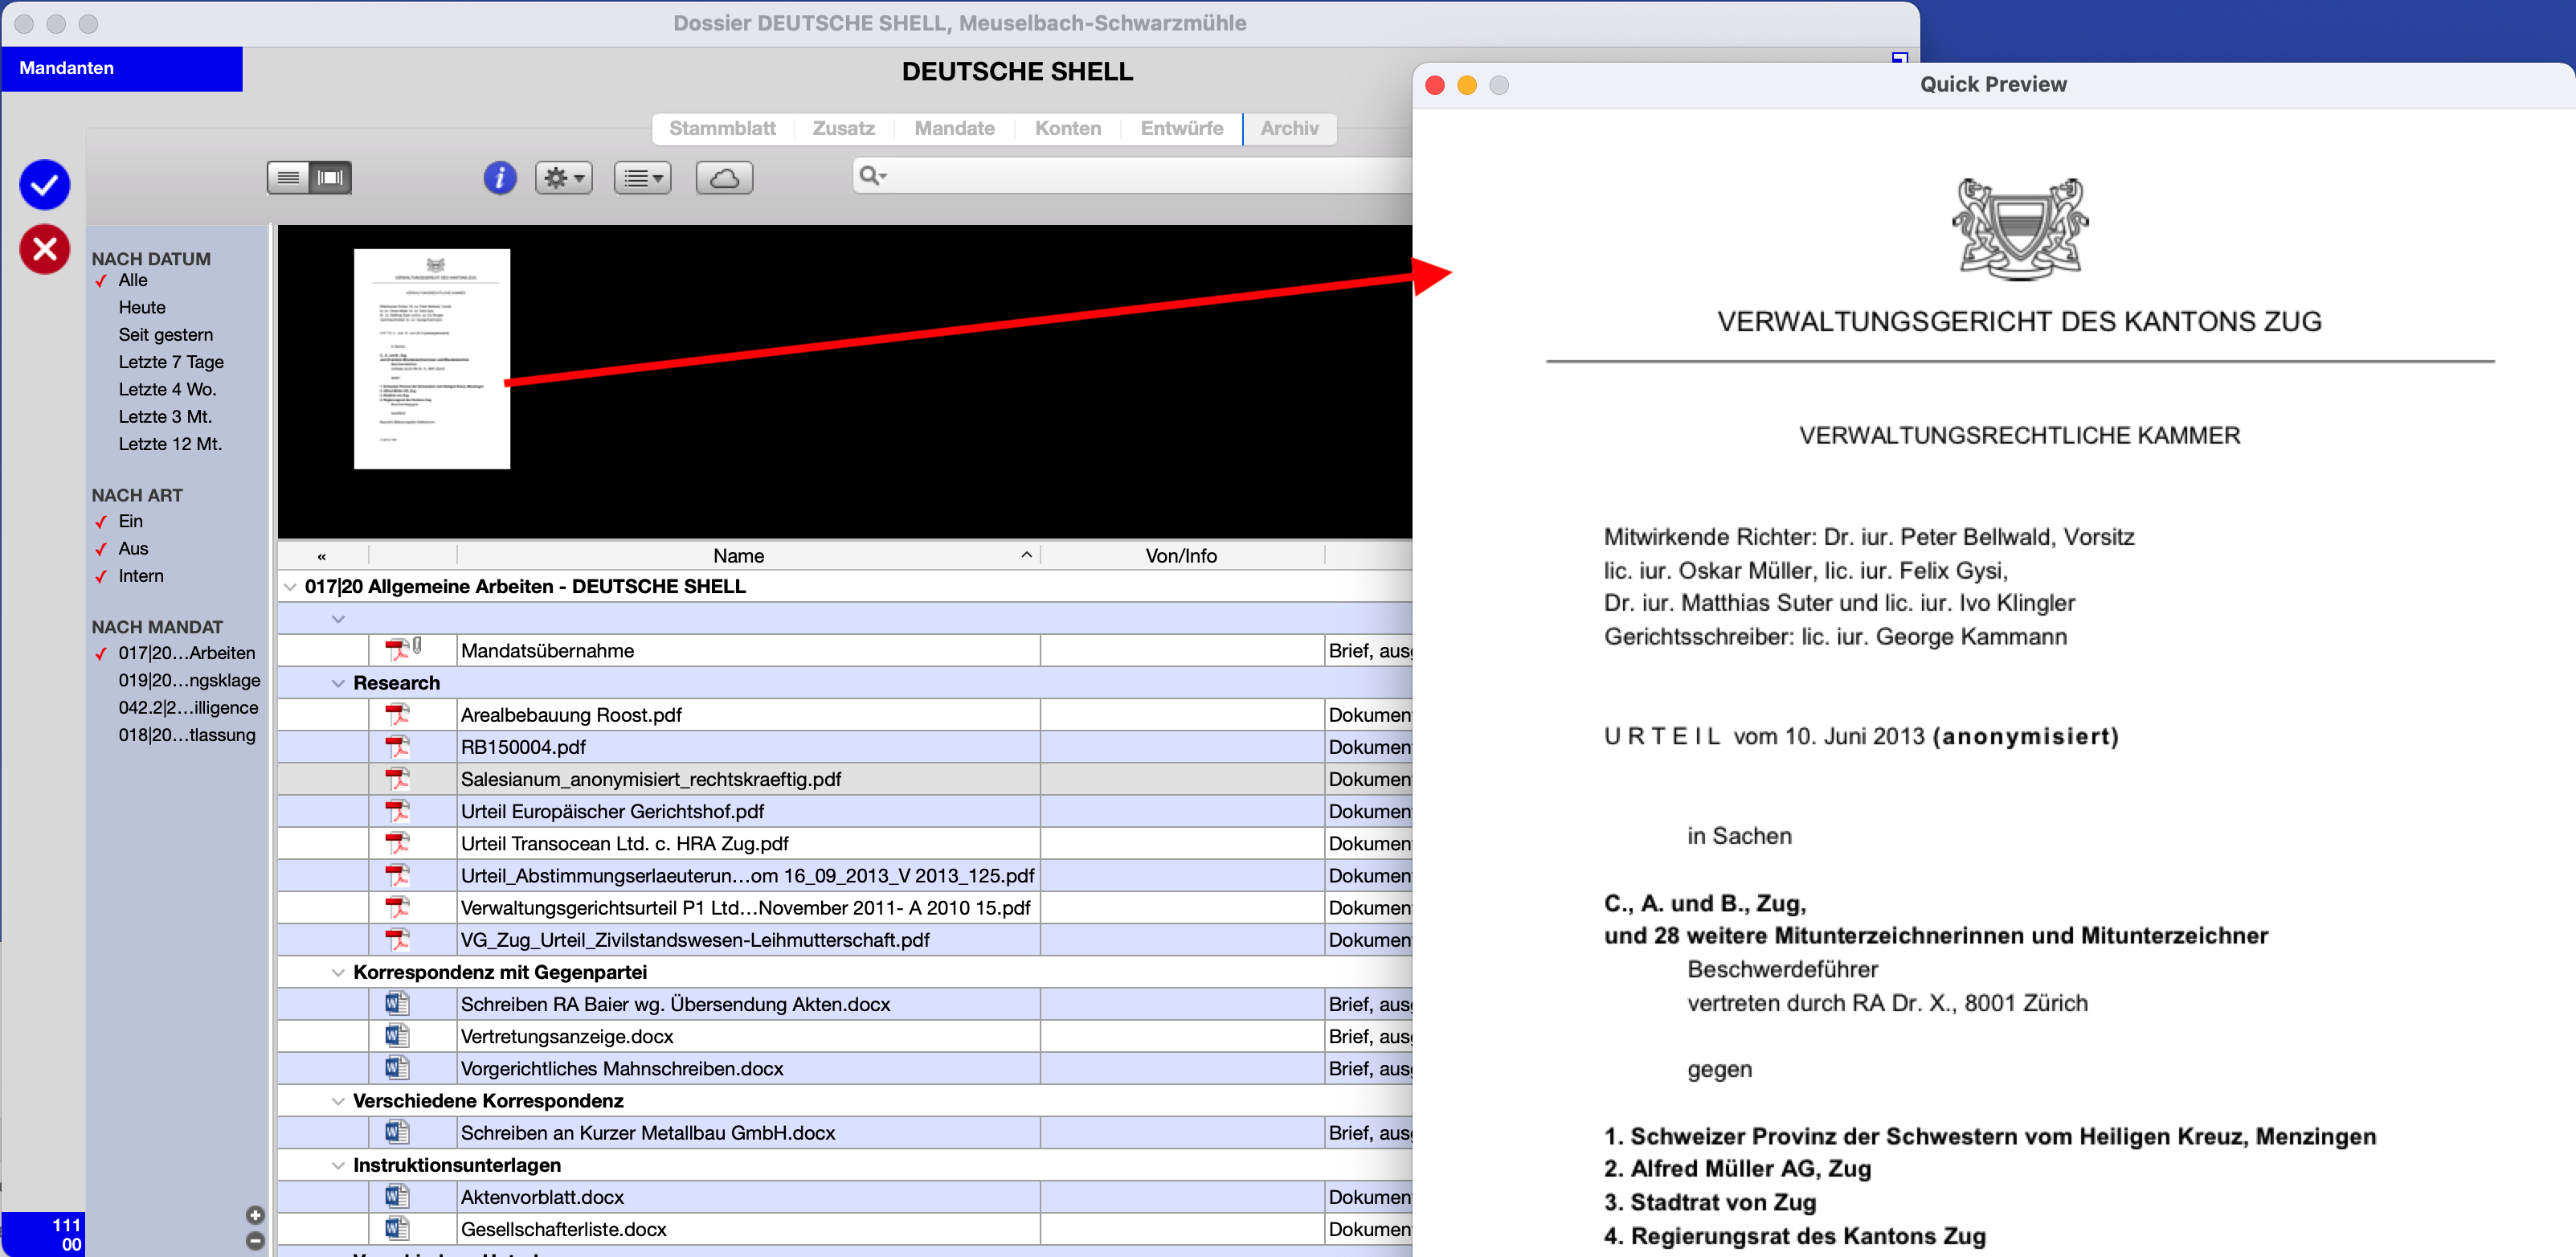Open the Entwürfe tab
The image size is (2576, 1257).
[x=1181, y=128]
